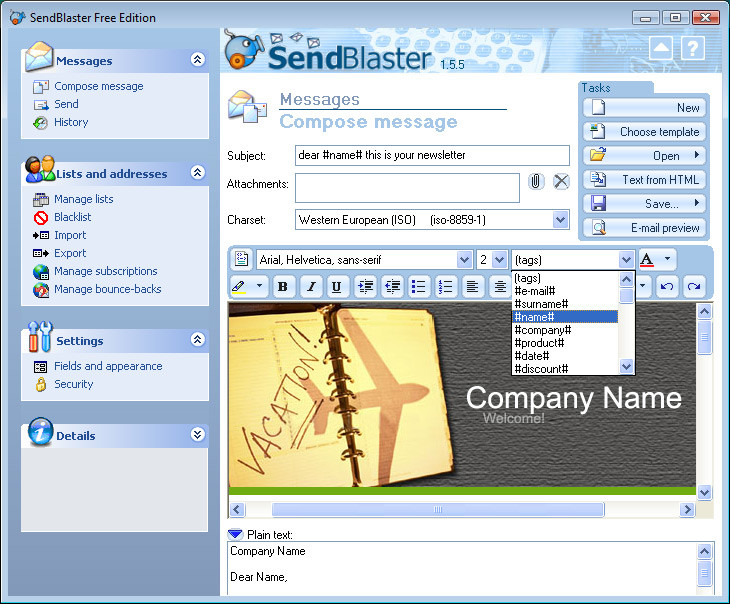
Task: Select #date# tag from list
Action: pyautogui.click(x=565, y=356)
